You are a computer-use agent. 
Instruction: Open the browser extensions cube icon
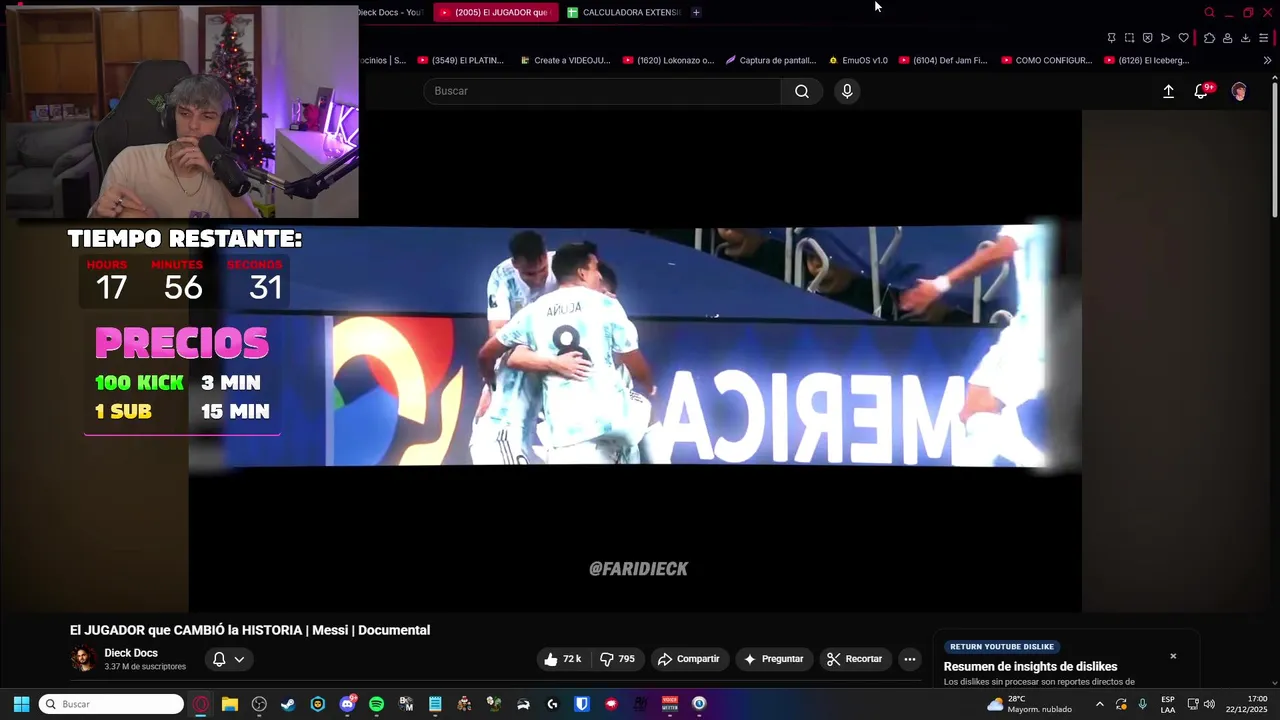tap(1209, 38)
